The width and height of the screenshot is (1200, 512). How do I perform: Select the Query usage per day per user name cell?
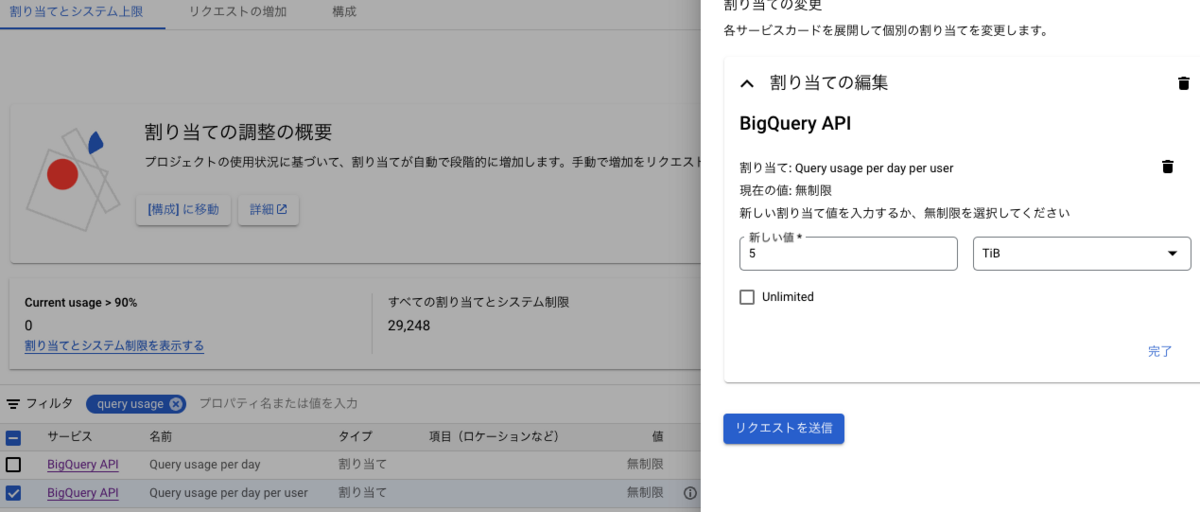point(229,493)
